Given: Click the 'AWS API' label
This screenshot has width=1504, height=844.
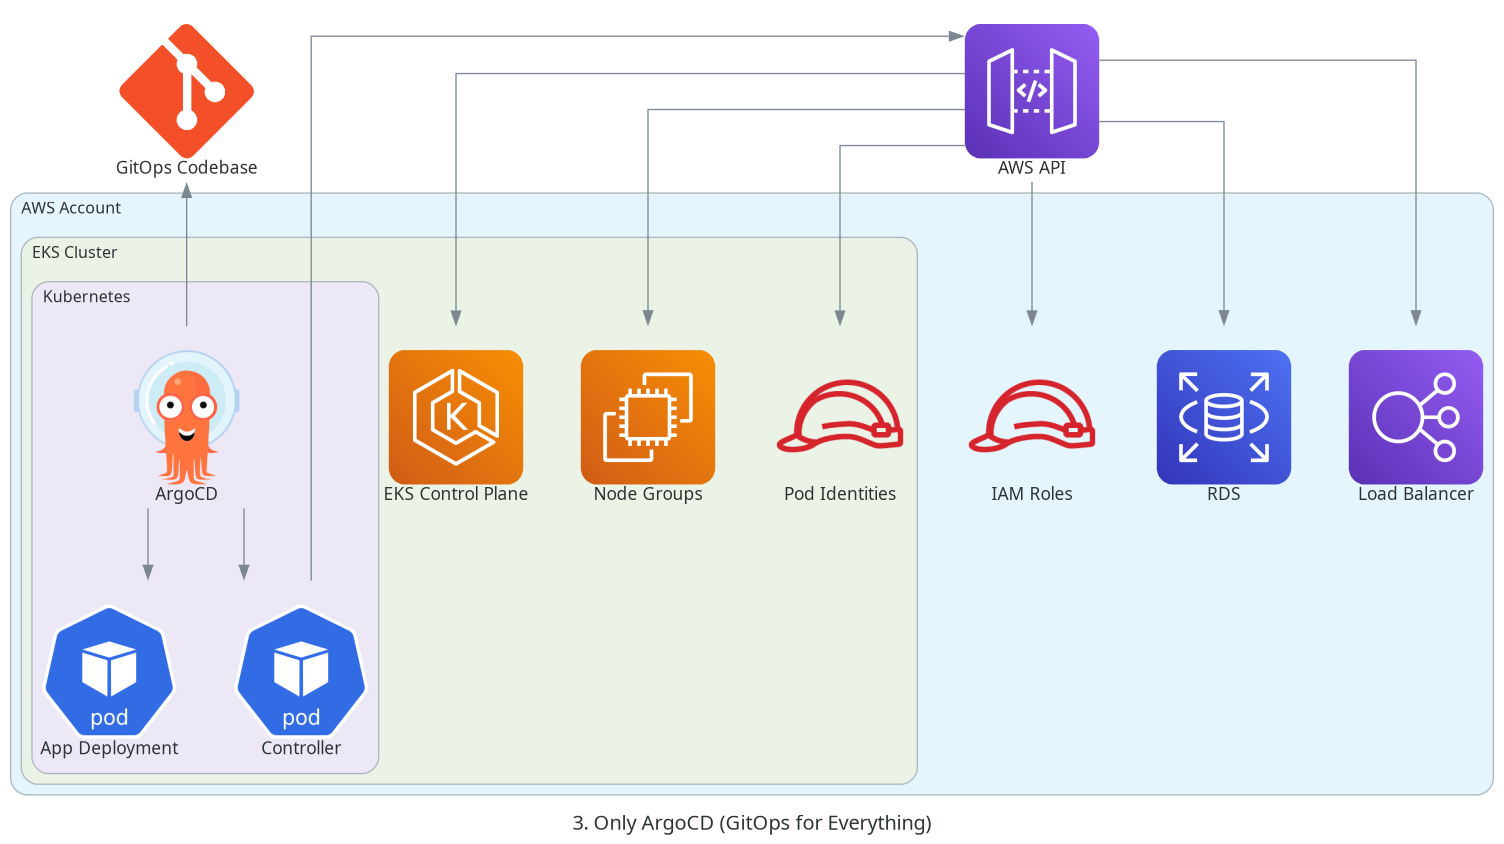Looking at the screenshot, I should [x=1032, y=168].
